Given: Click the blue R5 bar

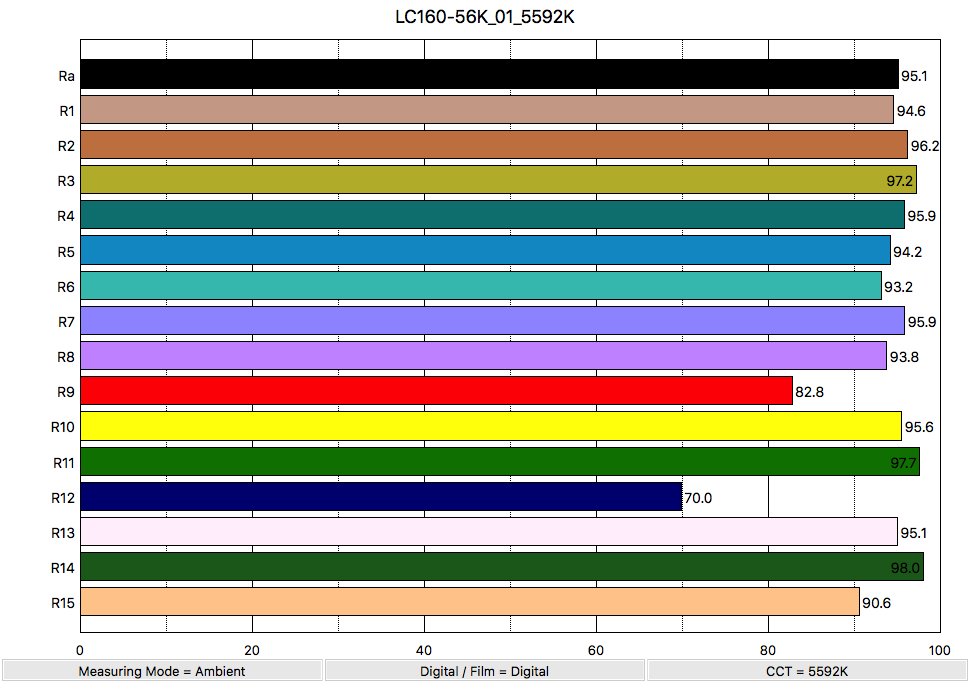Looking at the screenshot, I should 485,250.
